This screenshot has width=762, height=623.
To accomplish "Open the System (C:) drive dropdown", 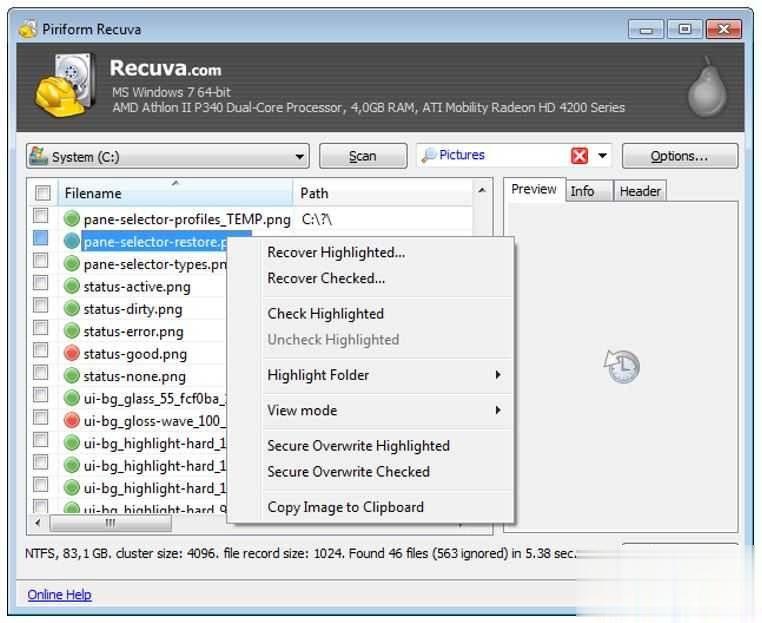I will point(168,156).
